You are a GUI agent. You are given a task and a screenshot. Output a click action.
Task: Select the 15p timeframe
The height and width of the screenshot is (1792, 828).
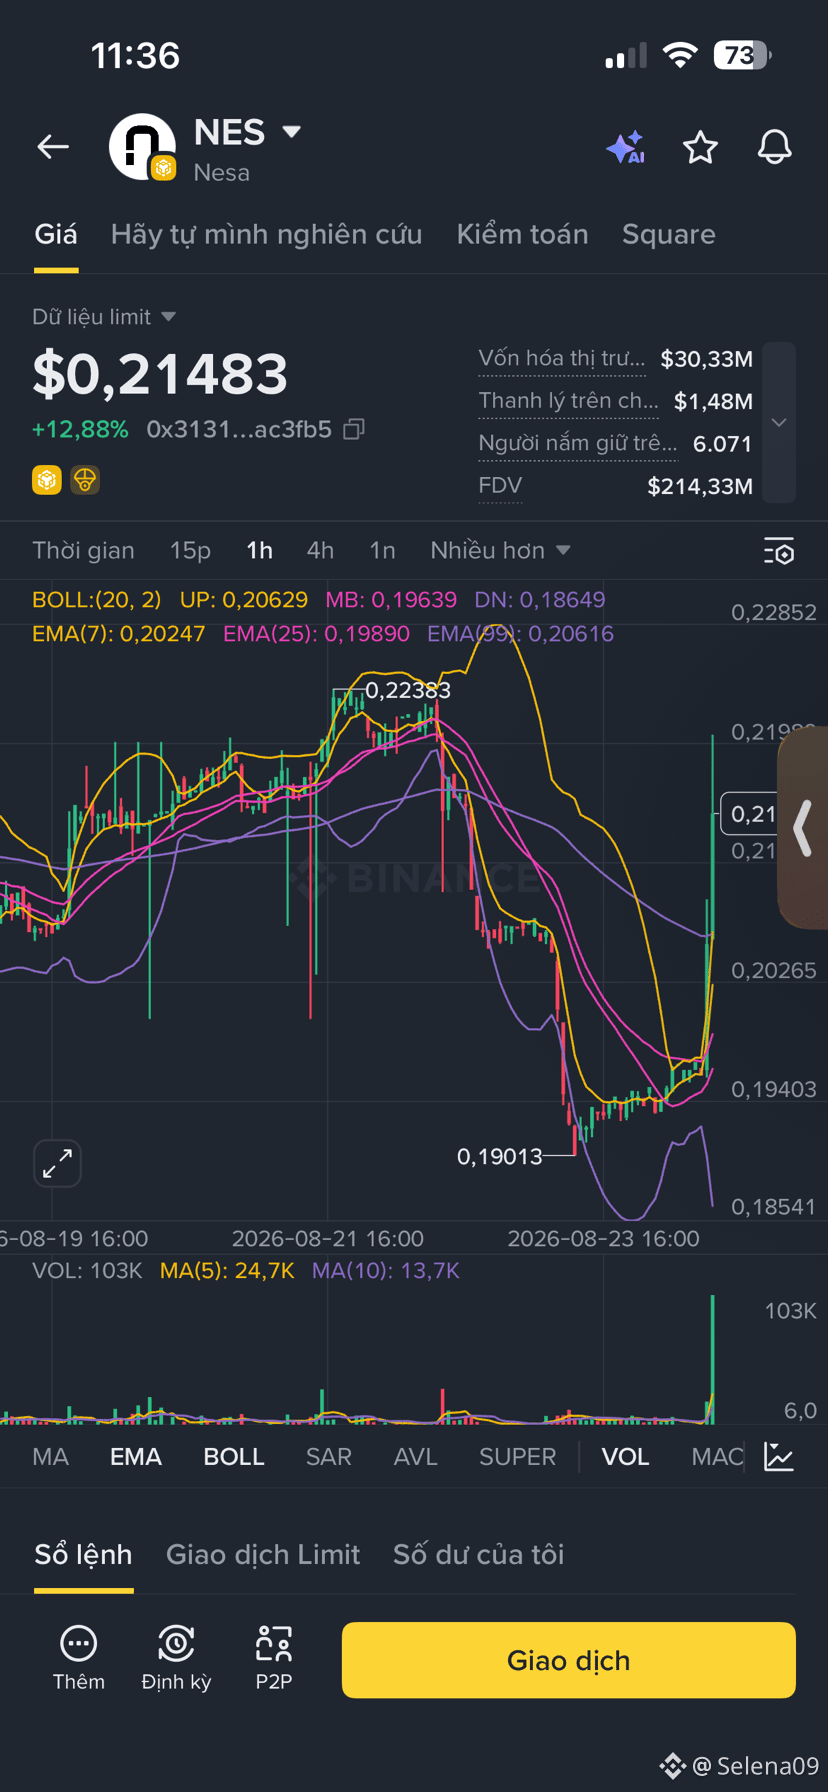(x=190, y=551)
